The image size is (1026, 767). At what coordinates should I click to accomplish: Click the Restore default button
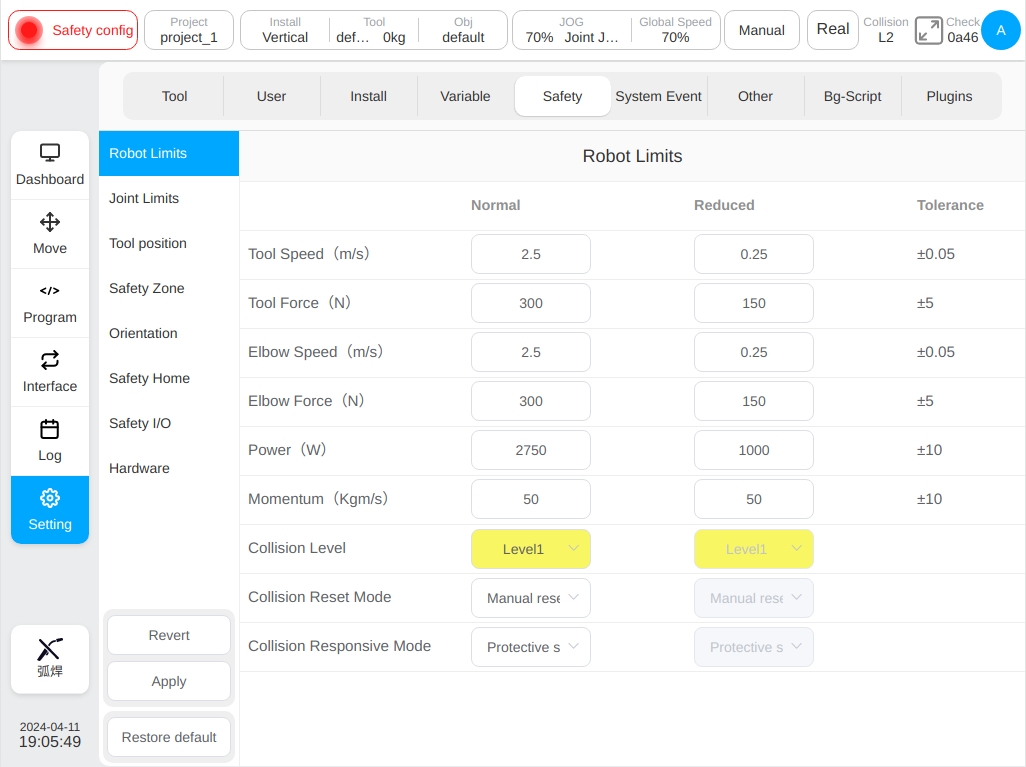pos(169,738)
